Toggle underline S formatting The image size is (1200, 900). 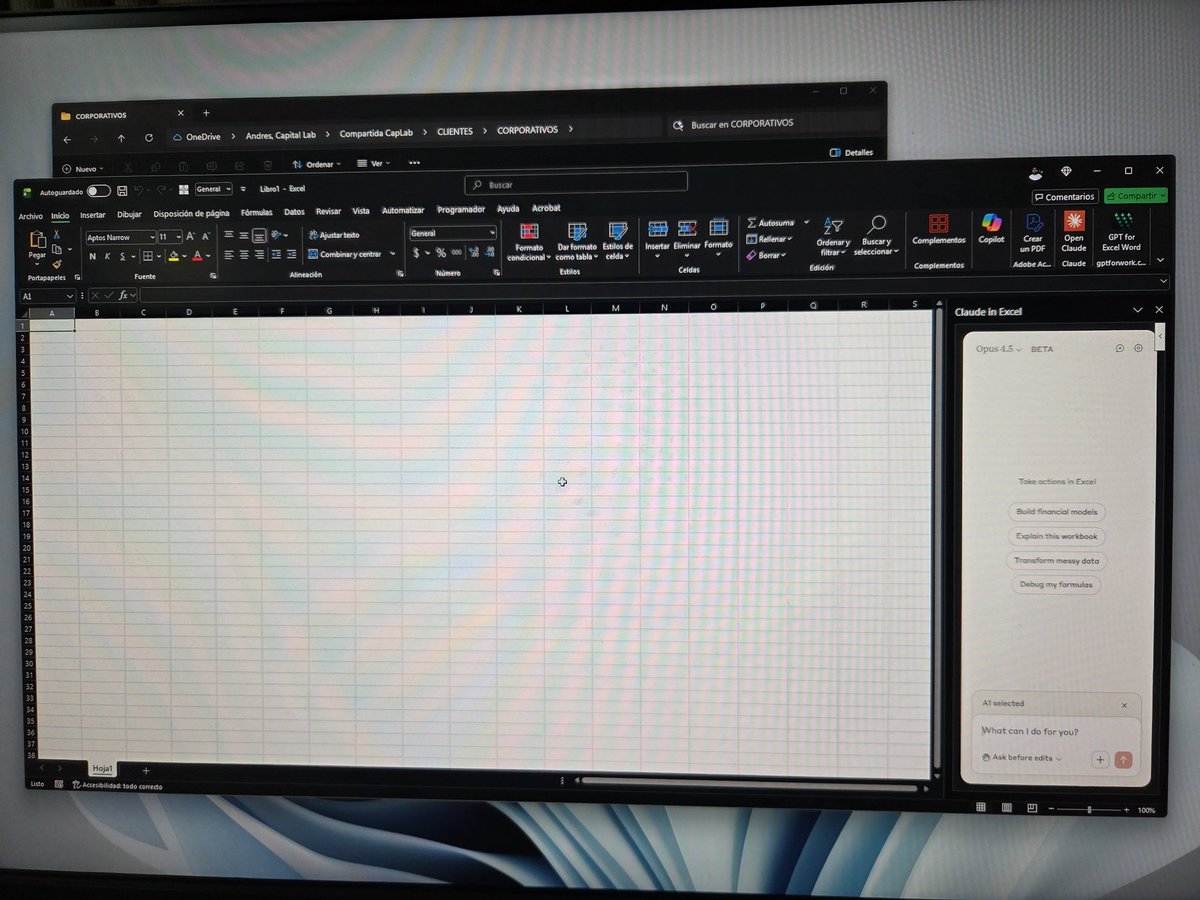[122, 256]
